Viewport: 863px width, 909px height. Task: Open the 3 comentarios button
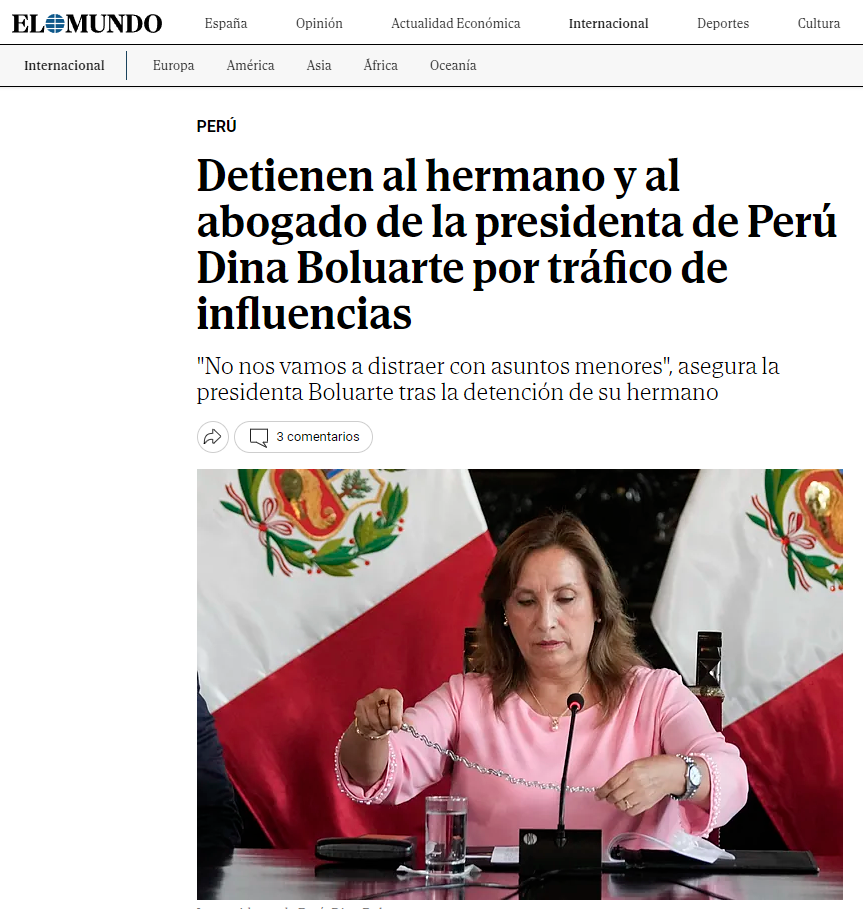point(303,437)
